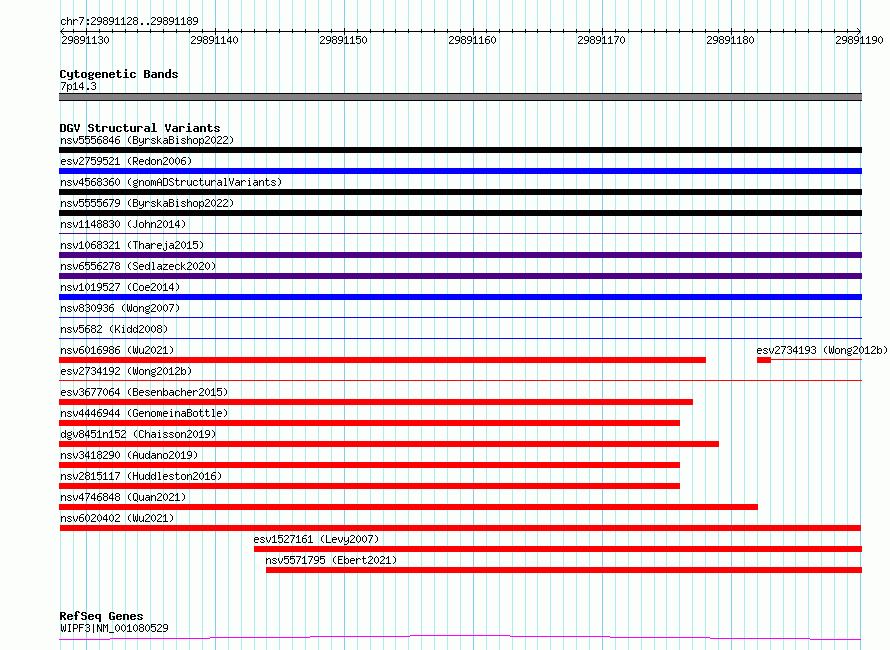Screen dimensions: 890x650
Task: Click ruler position 29891130
Action: (x=85, y=40)
